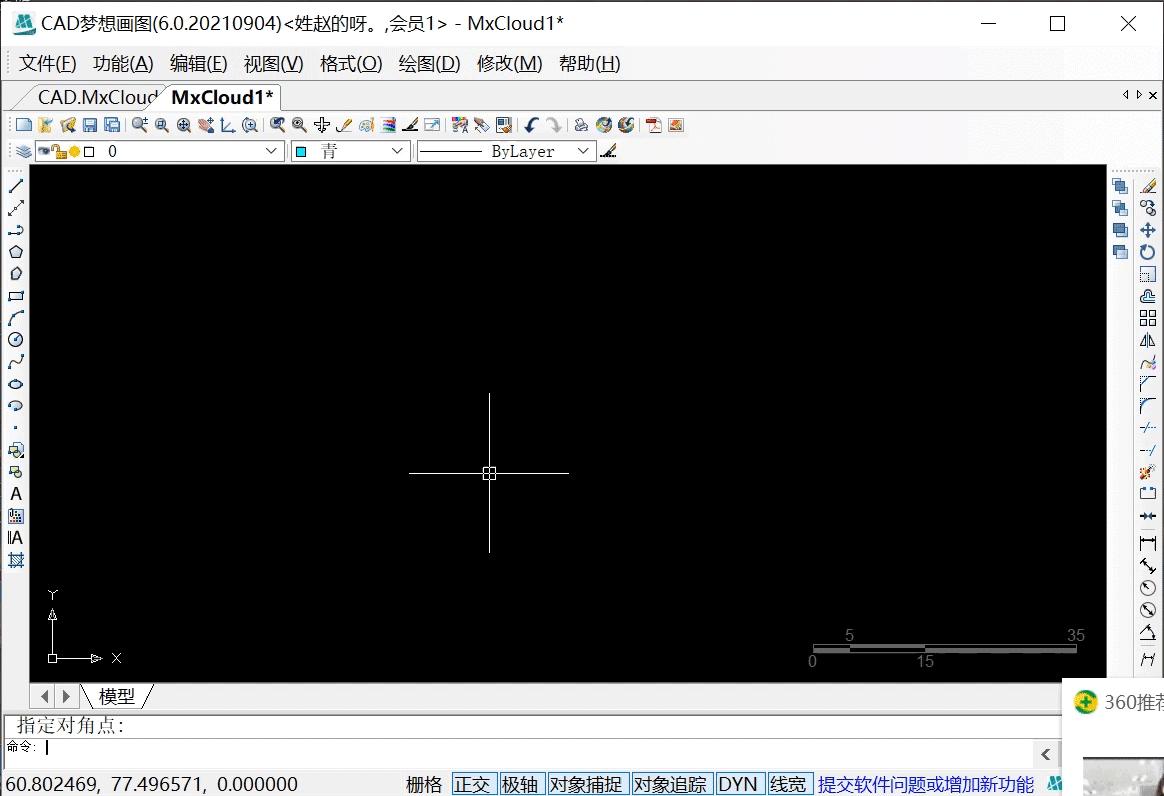
Task: Select the Rectangle drawing tool
Action: coord(15,295)
